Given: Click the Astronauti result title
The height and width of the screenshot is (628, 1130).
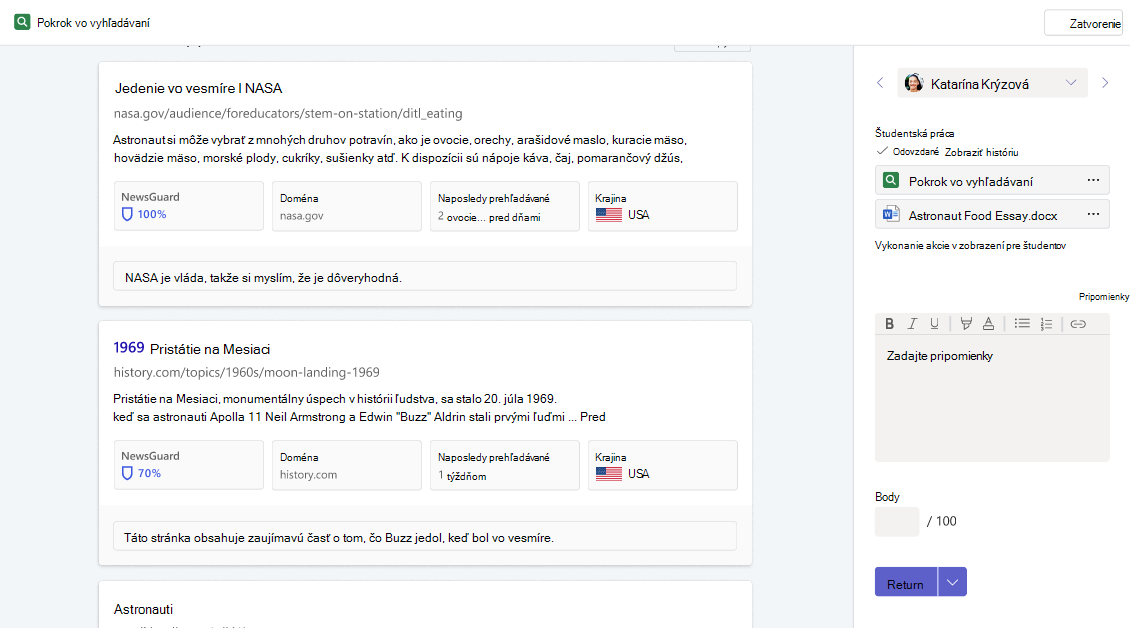Looking at the screenshot, I should click(x=143, y=609).
